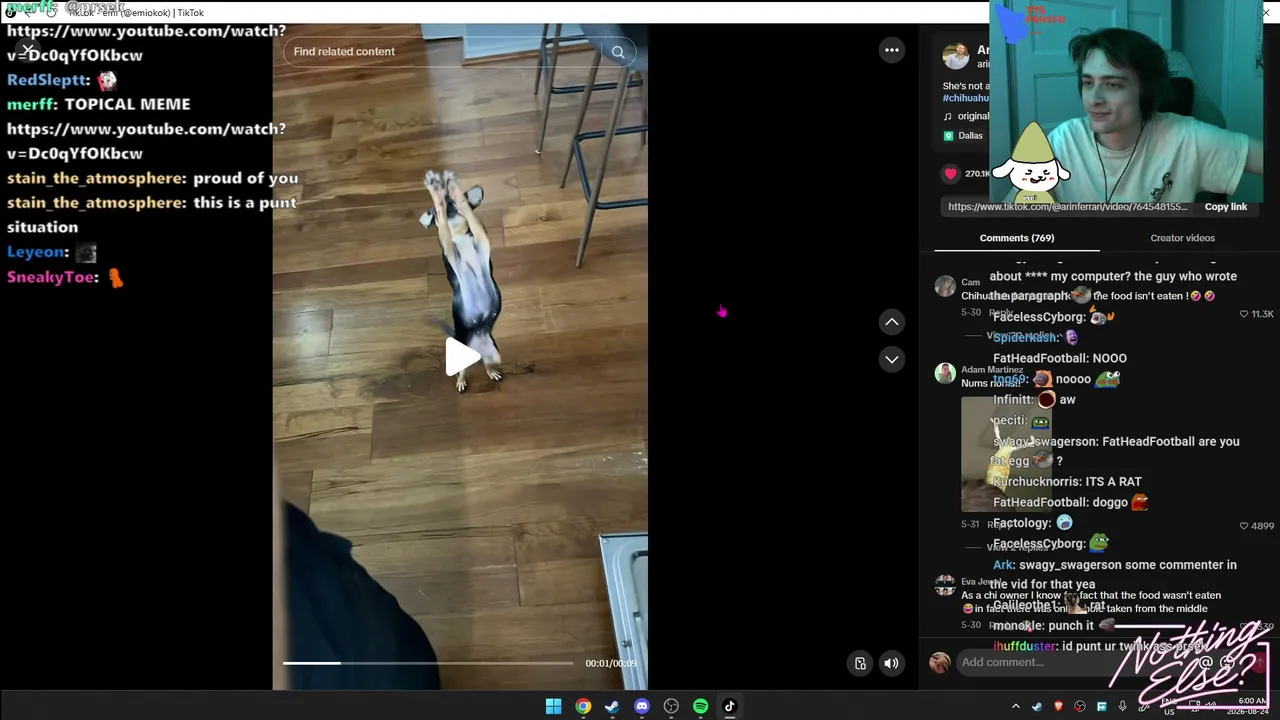Image resolution: width=1280 pixels, height=720 pixels.
Task: Open Cam's commenter avatar
Action: pyautogui.click(x=945, y=287)
